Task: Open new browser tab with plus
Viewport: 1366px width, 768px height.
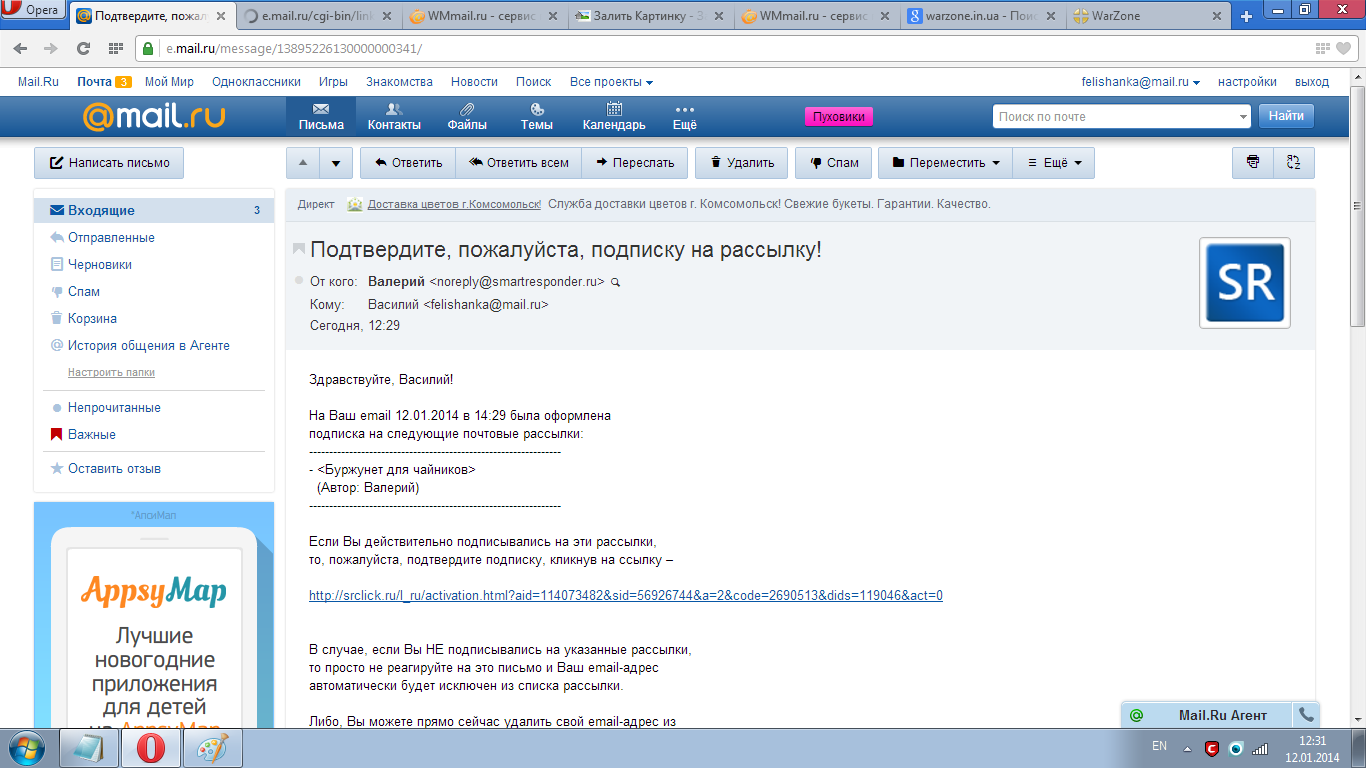Action: click(1246, 16)
